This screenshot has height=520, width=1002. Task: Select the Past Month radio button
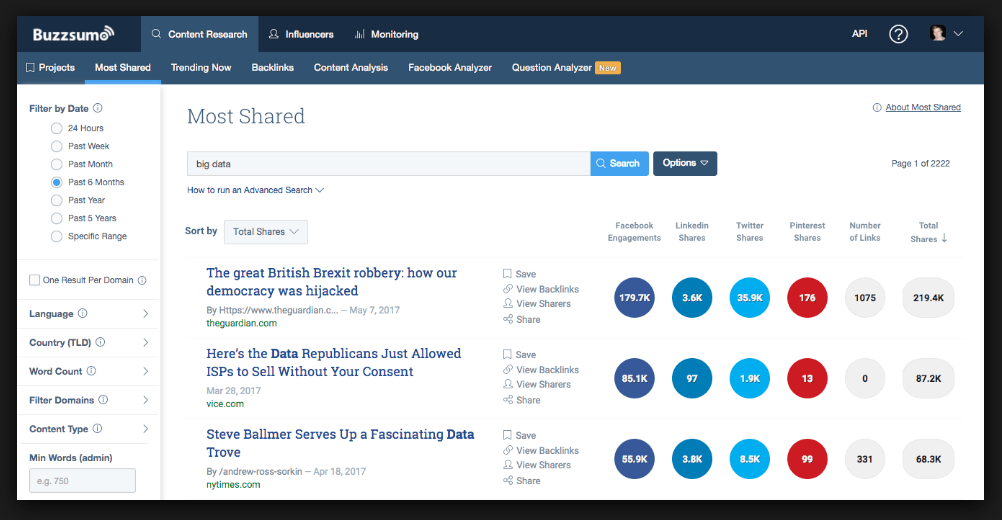pos(57,164)
